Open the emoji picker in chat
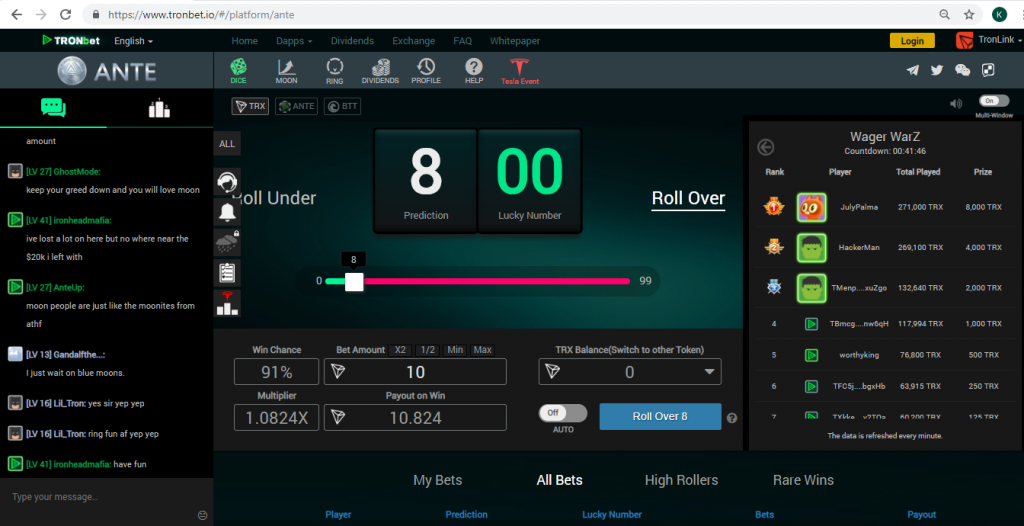This screenshot has height=526, width=1024. pos(202,515)
